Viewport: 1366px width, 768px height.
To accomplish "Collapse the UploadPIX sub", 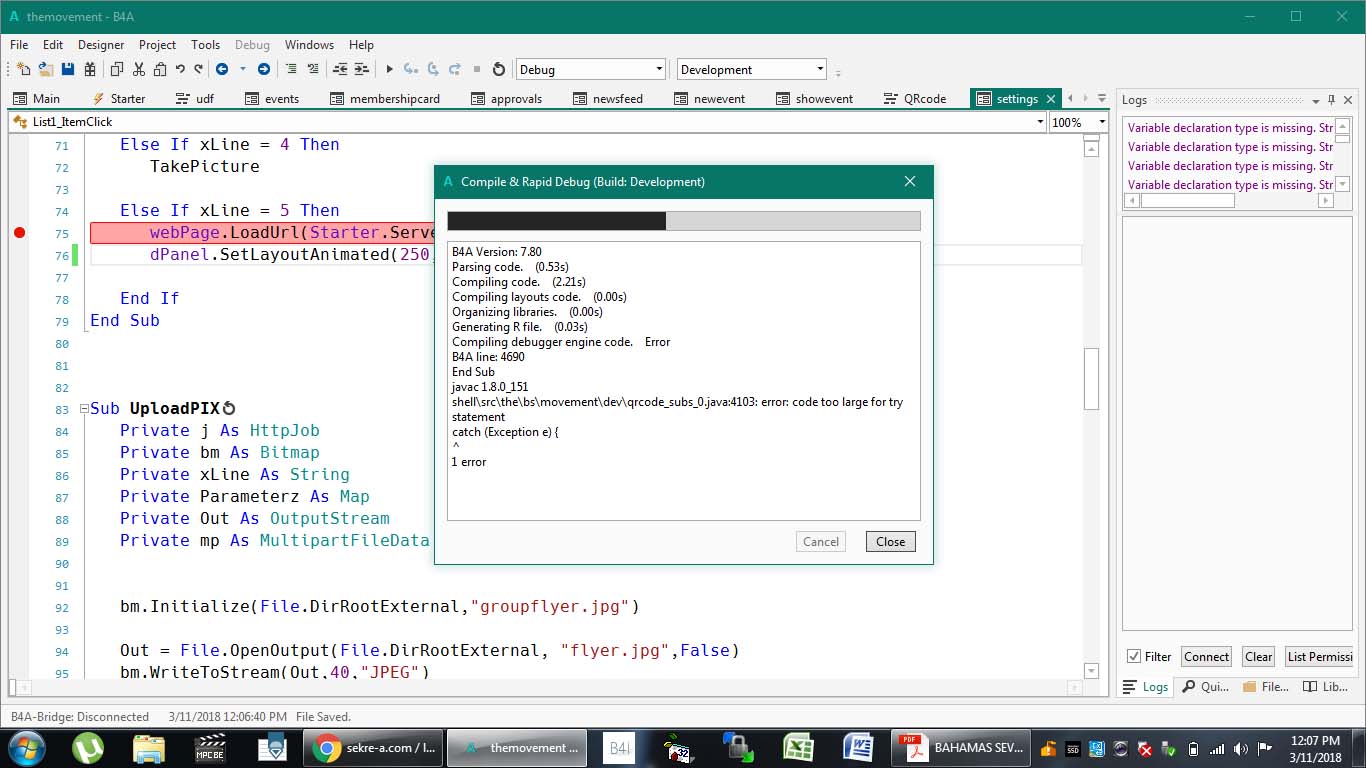I will 84,409.
